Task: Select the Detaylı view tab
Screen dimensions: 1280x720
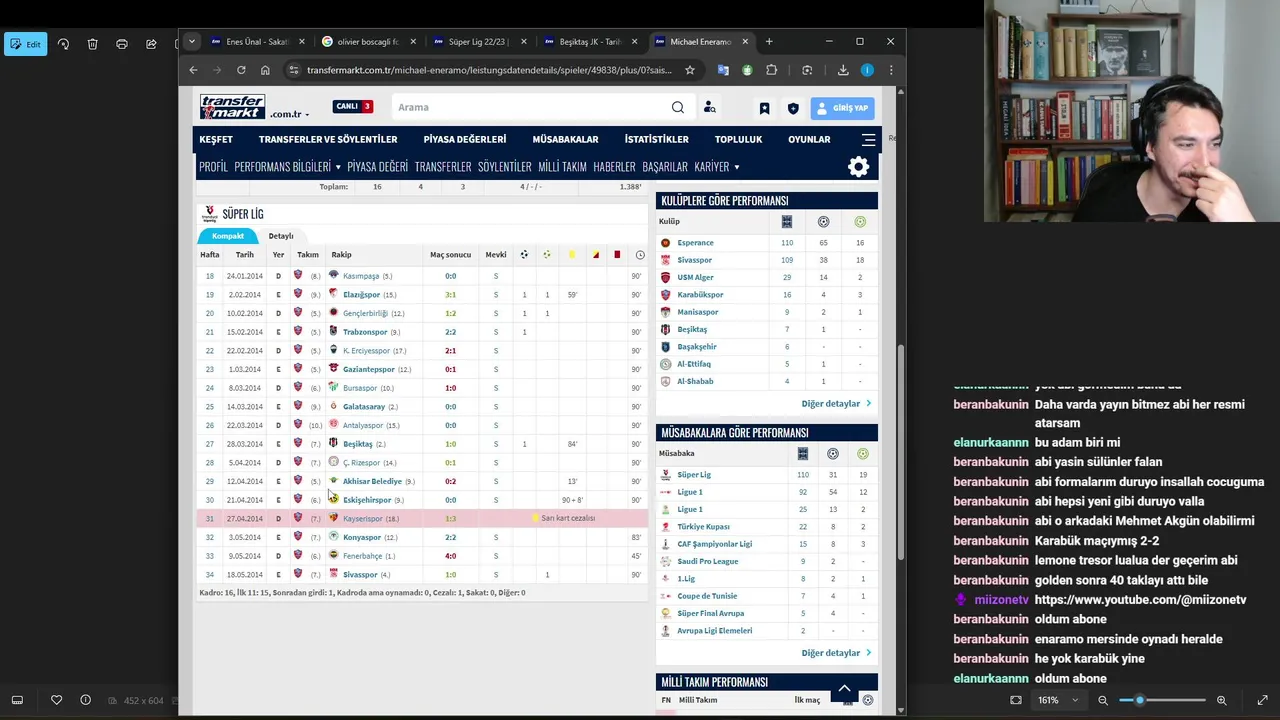Action: pos(281,236)
